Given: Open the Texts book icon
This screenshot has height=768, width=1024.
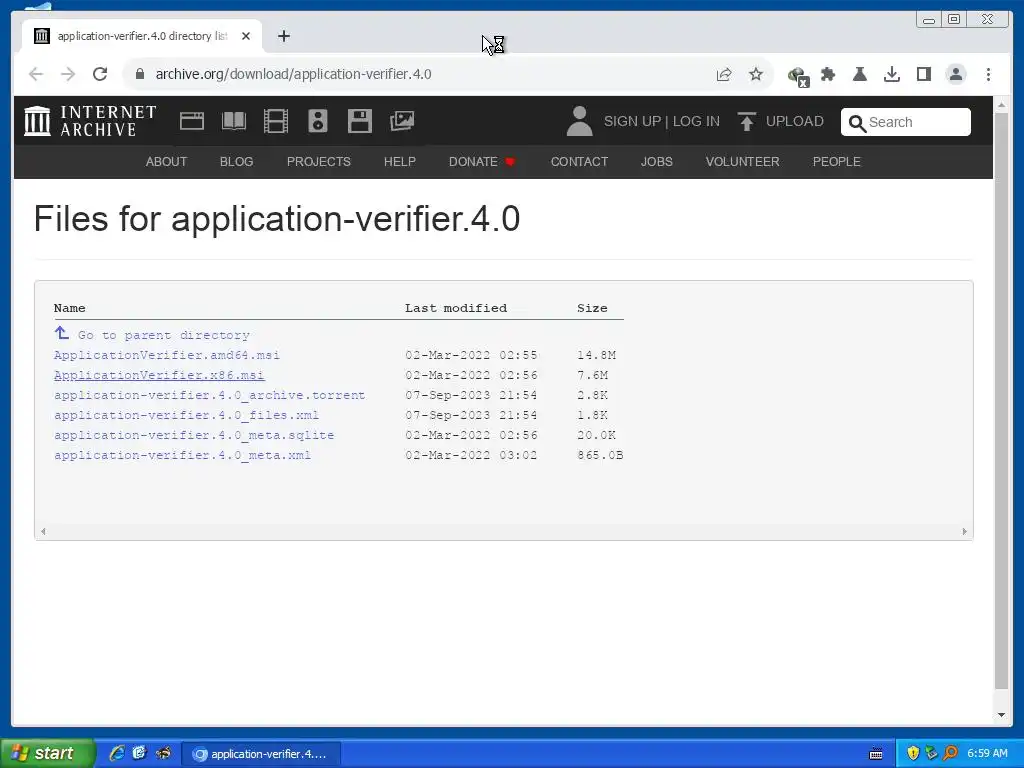Looking at the screenshot, I should click(x=234, y=121).
